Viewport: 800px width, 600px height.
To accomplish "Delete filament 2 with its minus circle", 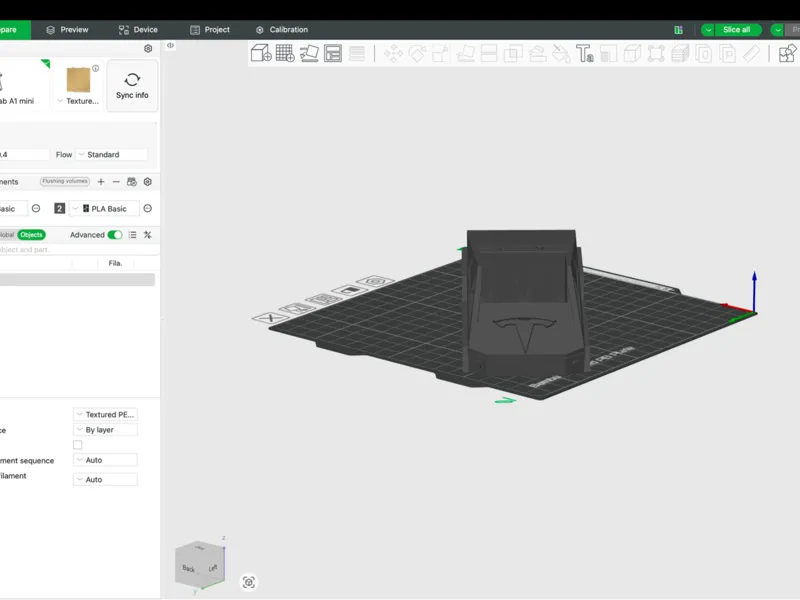I will pyautogui.click(x=147, y=208).
